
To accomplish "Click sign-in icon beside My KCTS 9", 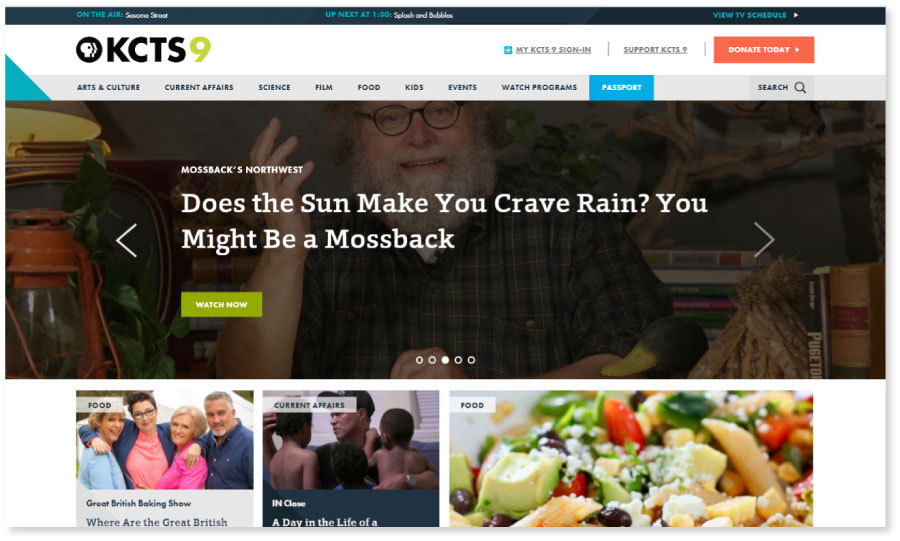I will (507, 50).
